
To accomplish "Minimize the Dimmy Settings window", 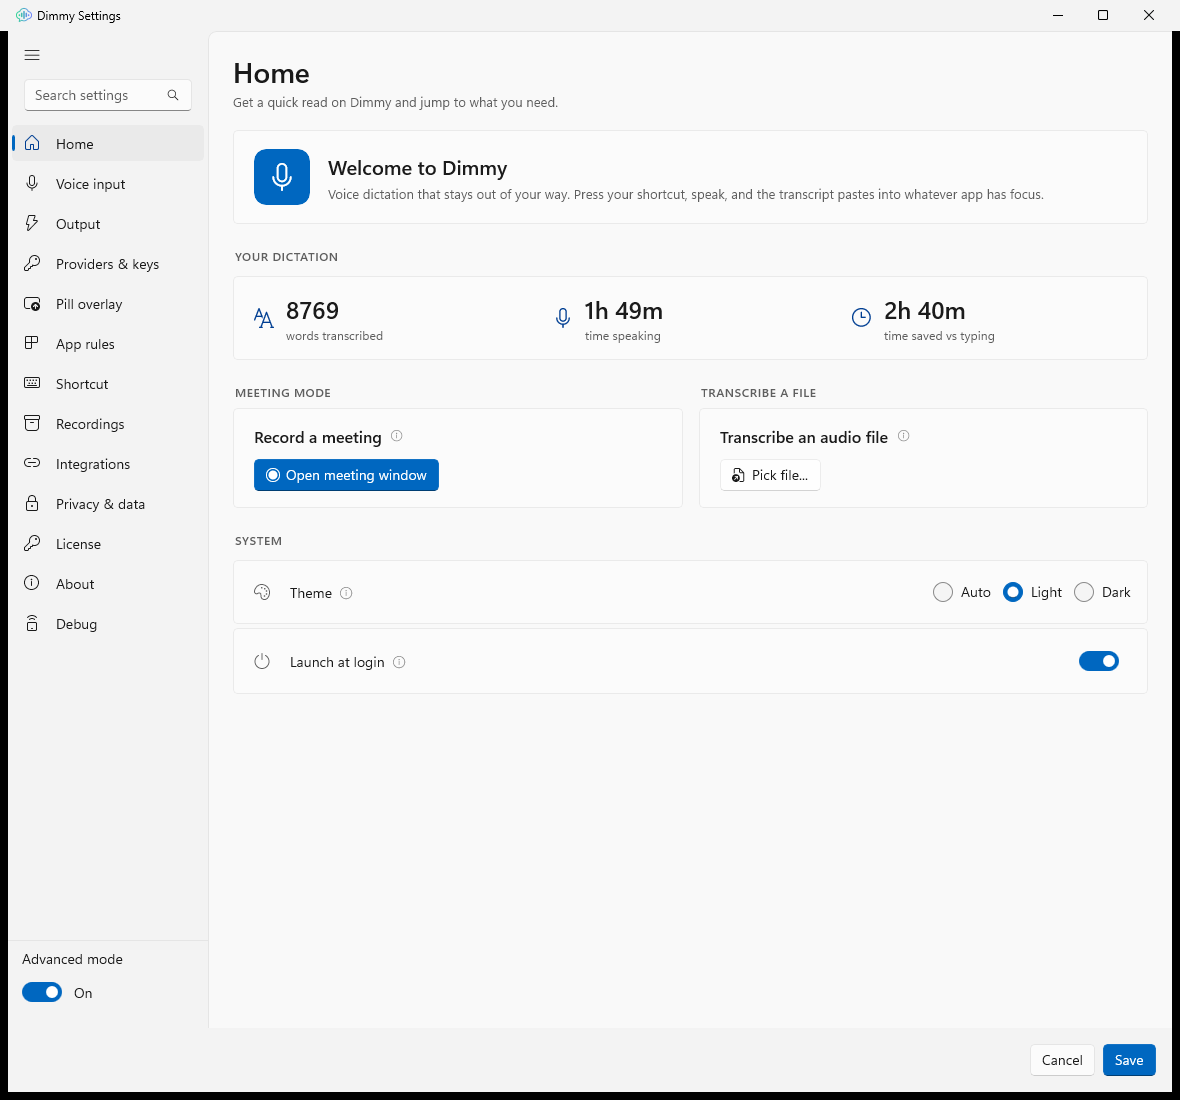I will pyautogui.click(x=1057, y=15).
